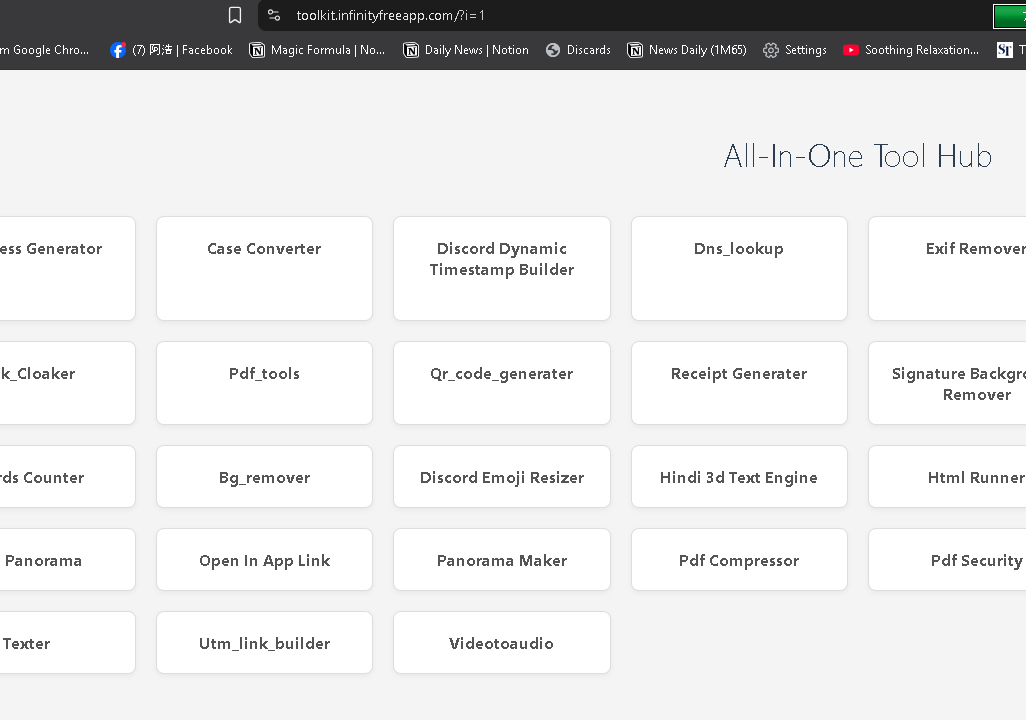The width and height of the screenshot is (1026, 720).
Task: Open the Panorama Maker tool
Action: point(502,560)
